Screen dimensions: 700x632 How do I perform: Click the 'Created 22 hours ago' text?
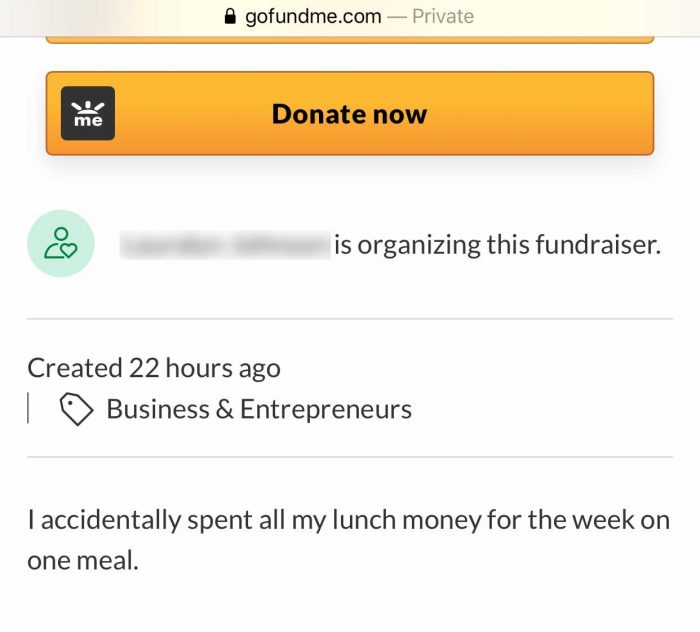click(x=154, y=368)
